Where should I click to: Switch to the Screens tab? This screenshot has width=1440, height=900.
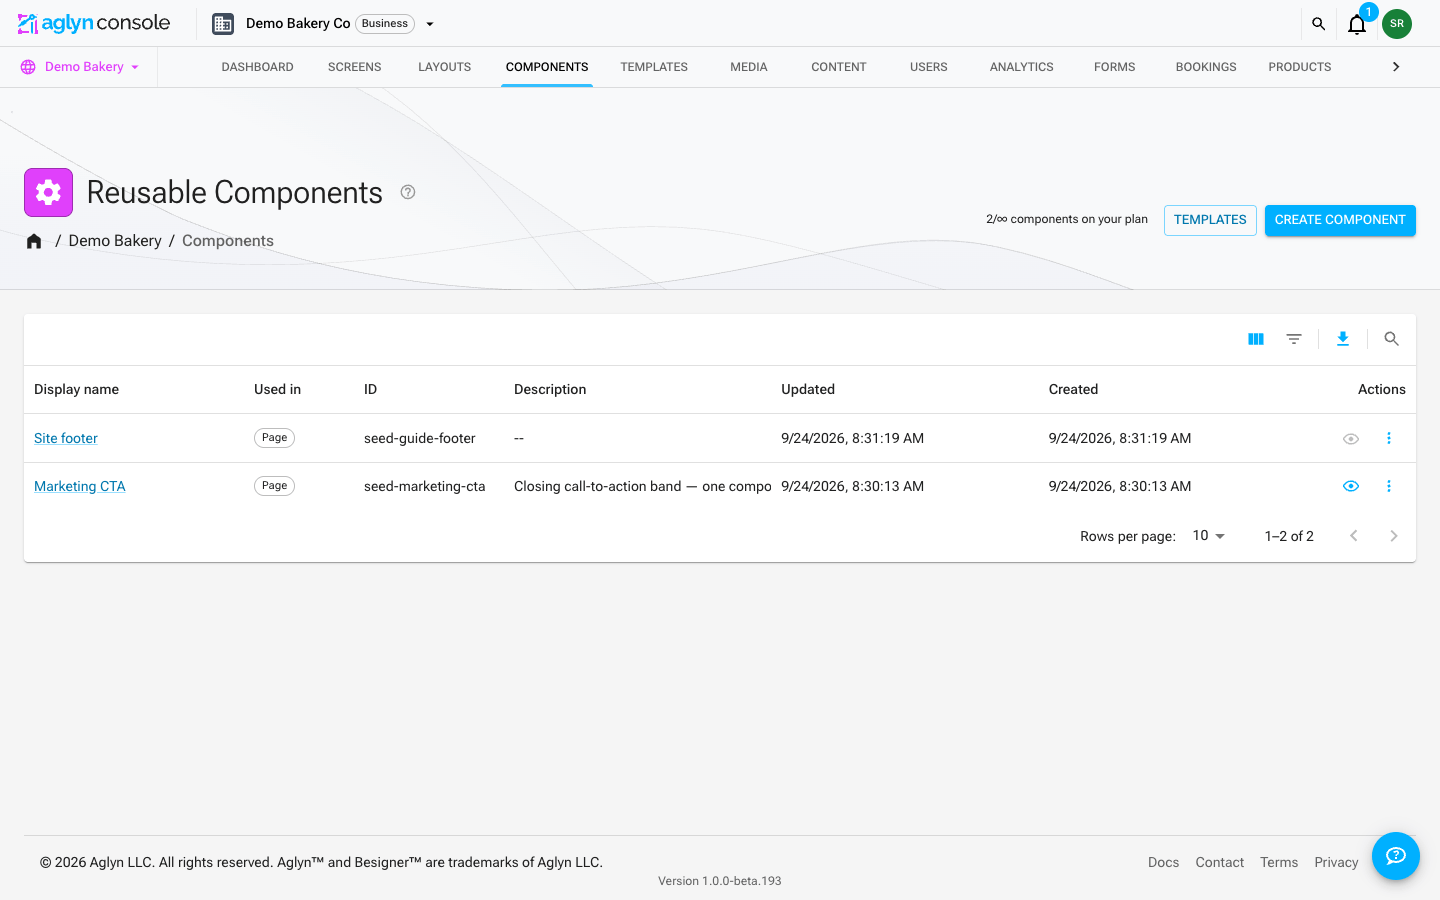click(x=355, y=67)
